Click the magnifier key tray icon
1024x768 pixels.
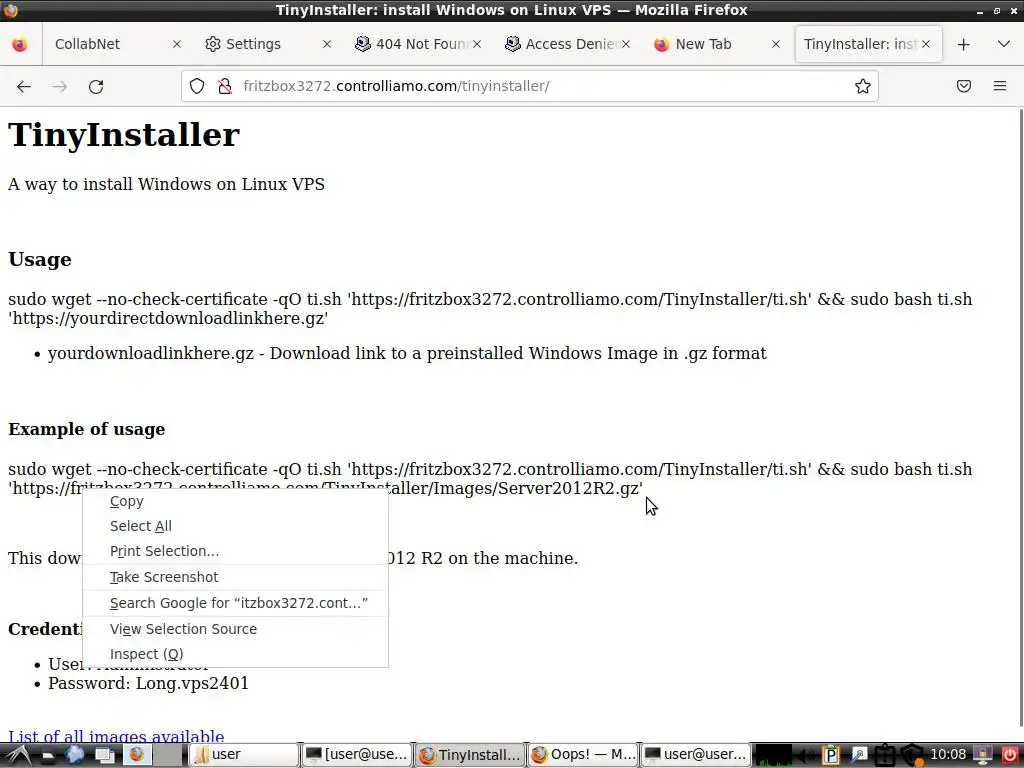[858, 755]
